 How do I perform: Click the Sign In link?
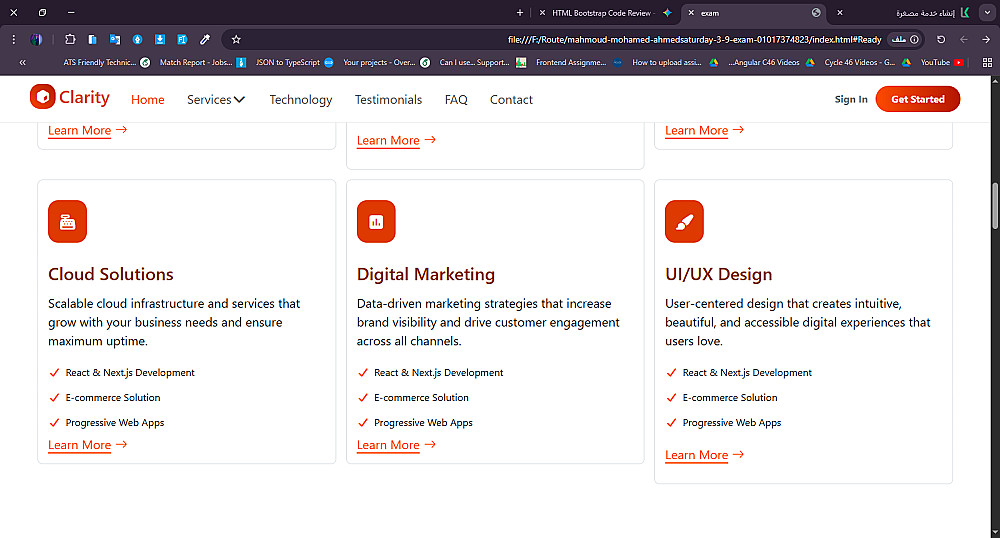(851, 100)
